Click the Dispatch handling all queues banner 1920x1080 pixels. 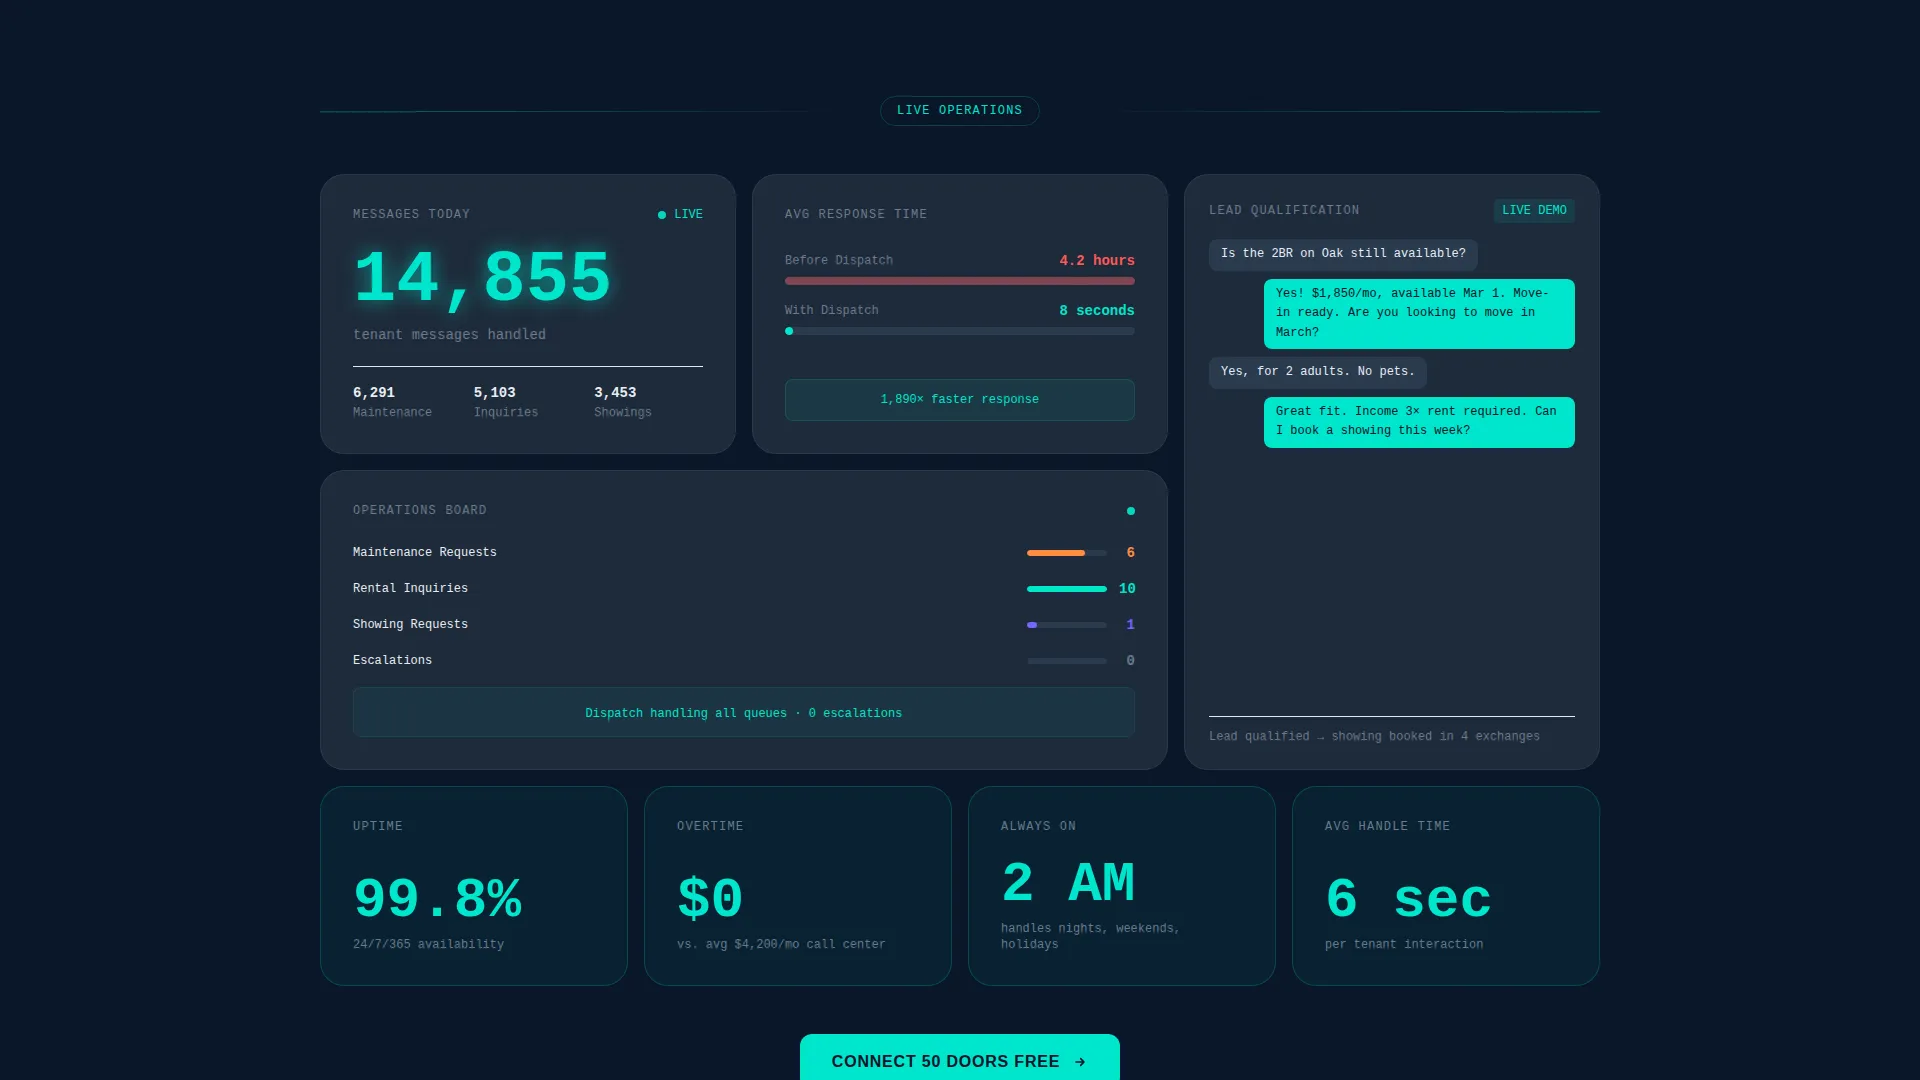[x=743, y=712]
